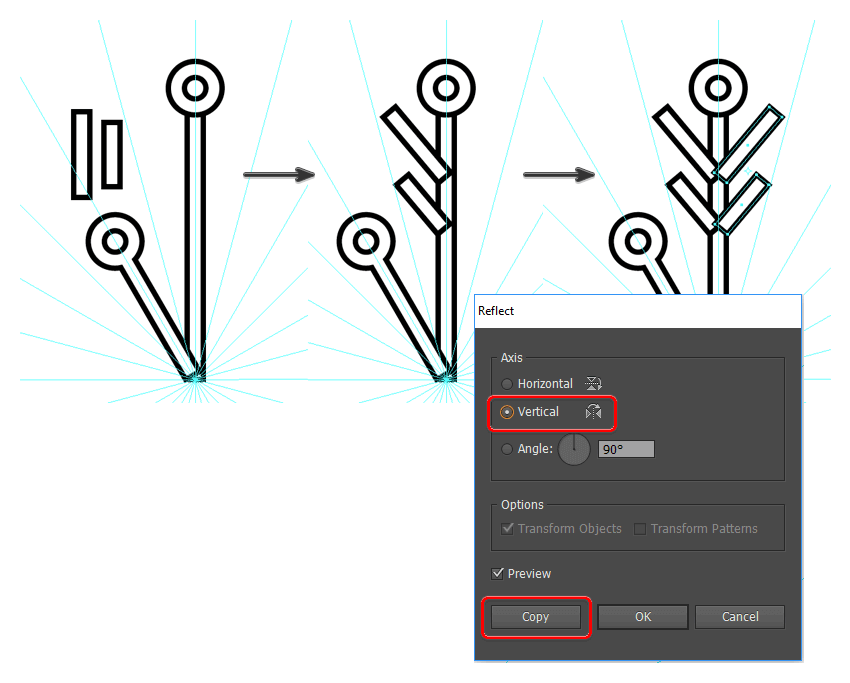
Task: Toggle the Preview checkbox
Action: click(x=498, y=574)
